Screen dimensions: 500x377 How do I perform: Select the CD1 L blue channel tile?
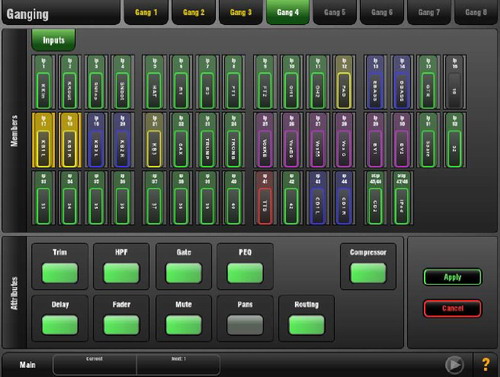pos(317,198)
